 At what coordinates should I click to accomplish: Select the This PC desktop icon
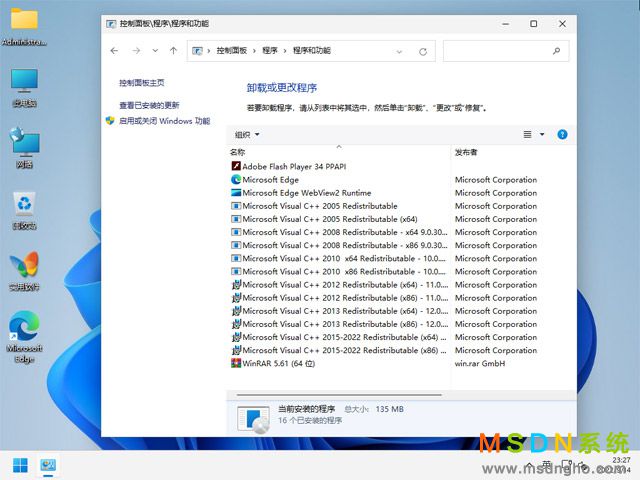coord(24,88)
